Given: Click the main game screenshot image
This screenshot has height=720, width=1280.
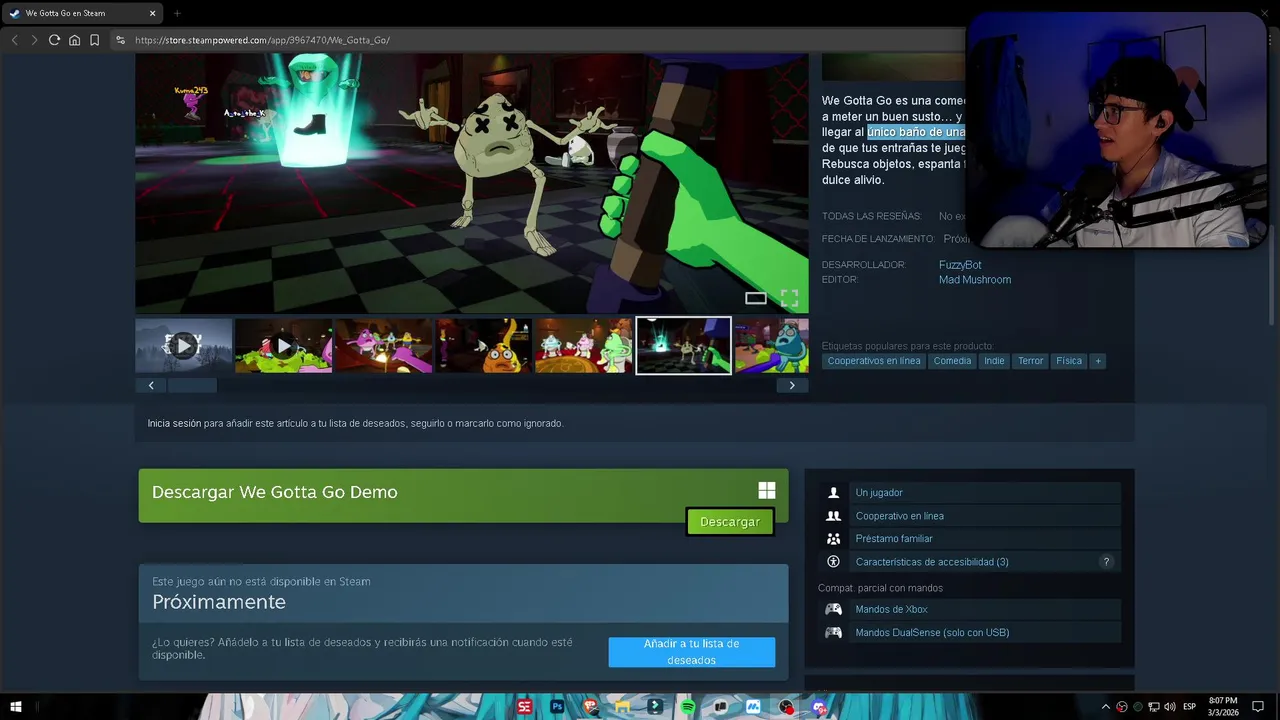Looking at the screenshot, I should [x=472, y=183].
